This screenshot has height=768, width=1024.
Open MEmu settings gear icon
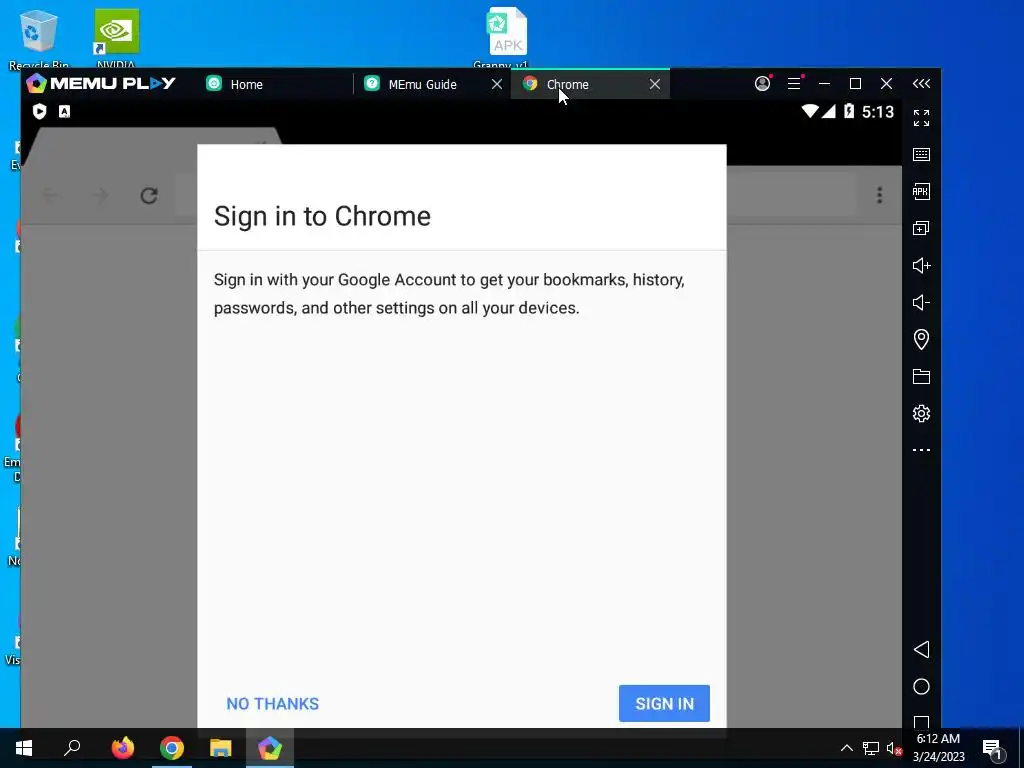pos(921,413)
